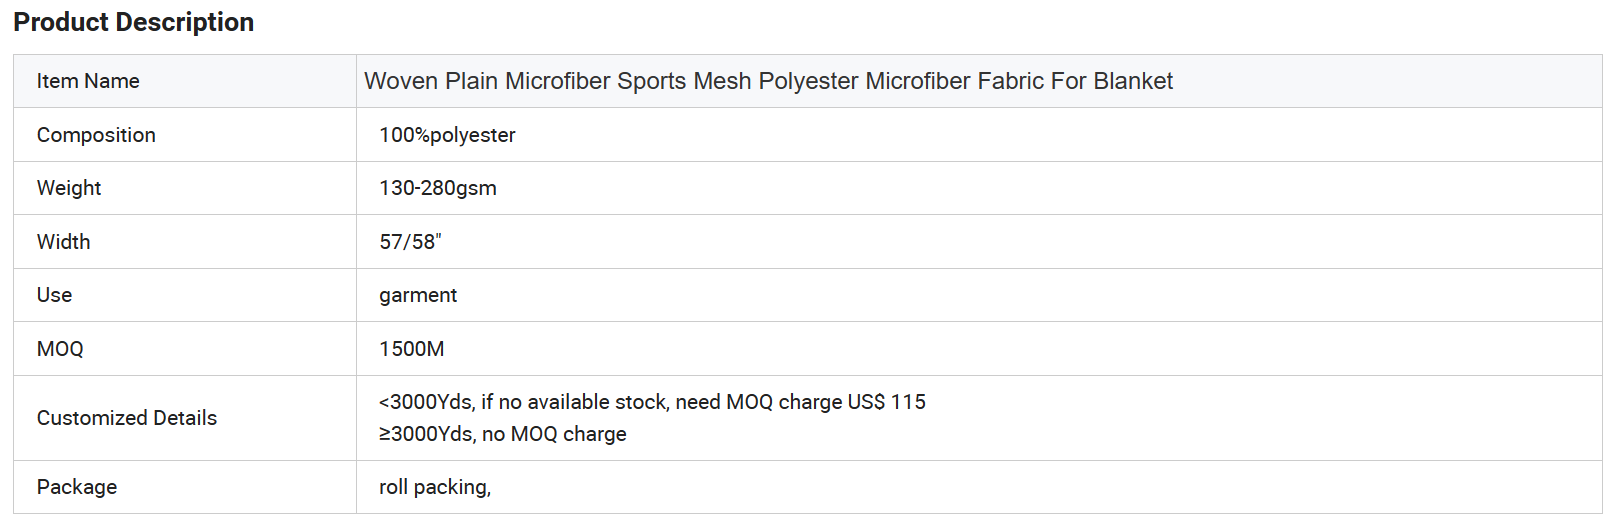Viewport: 1611px width, 520px height.
Task: Click the 57/58" width value
Action: point(410,242)
